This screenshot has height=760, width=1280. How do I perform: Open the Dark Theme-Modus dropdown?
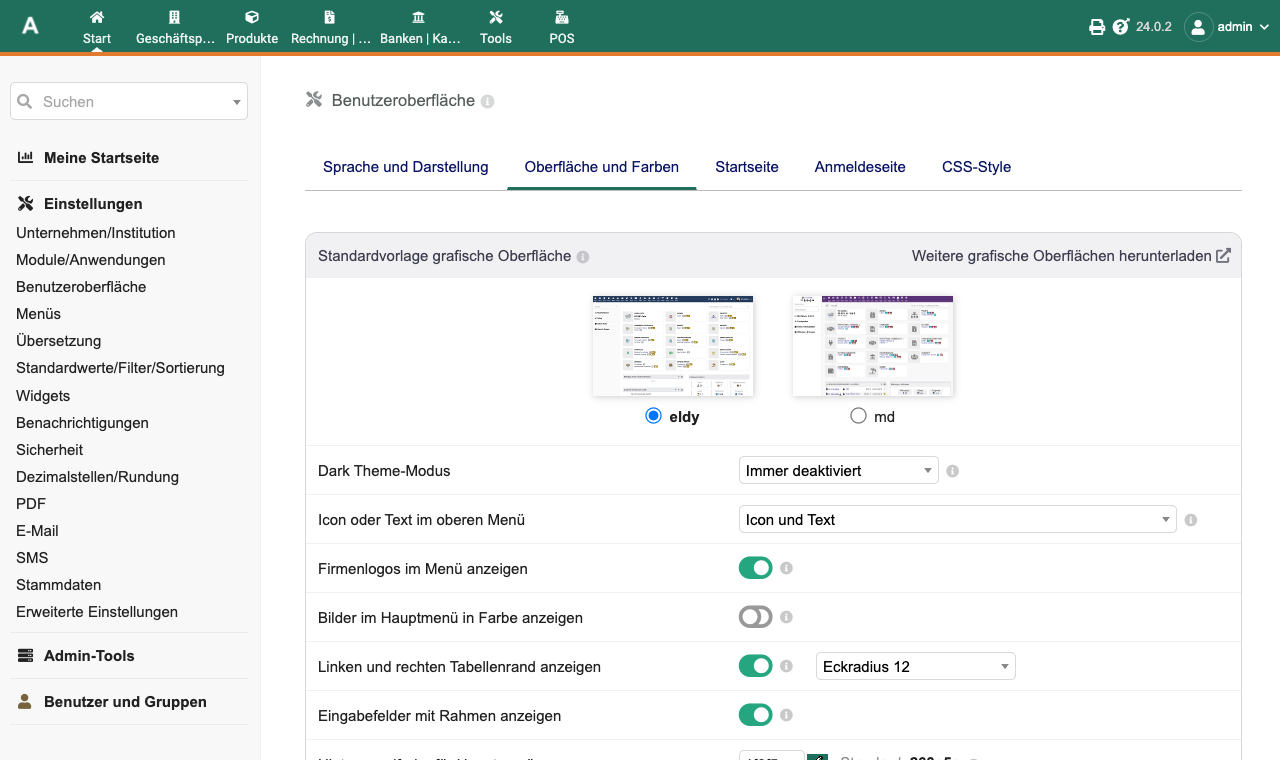pyautogui.click(x=839, y=470)
